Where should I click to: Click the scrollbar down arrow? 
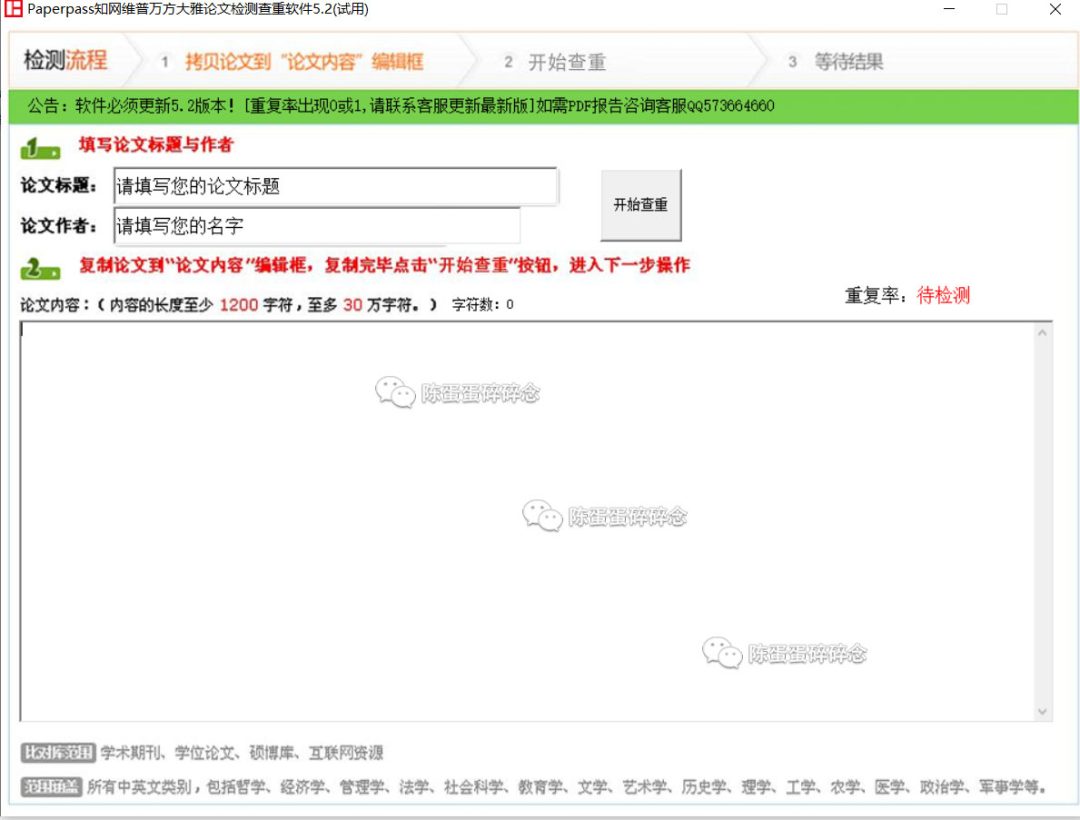click(1044, 712)
